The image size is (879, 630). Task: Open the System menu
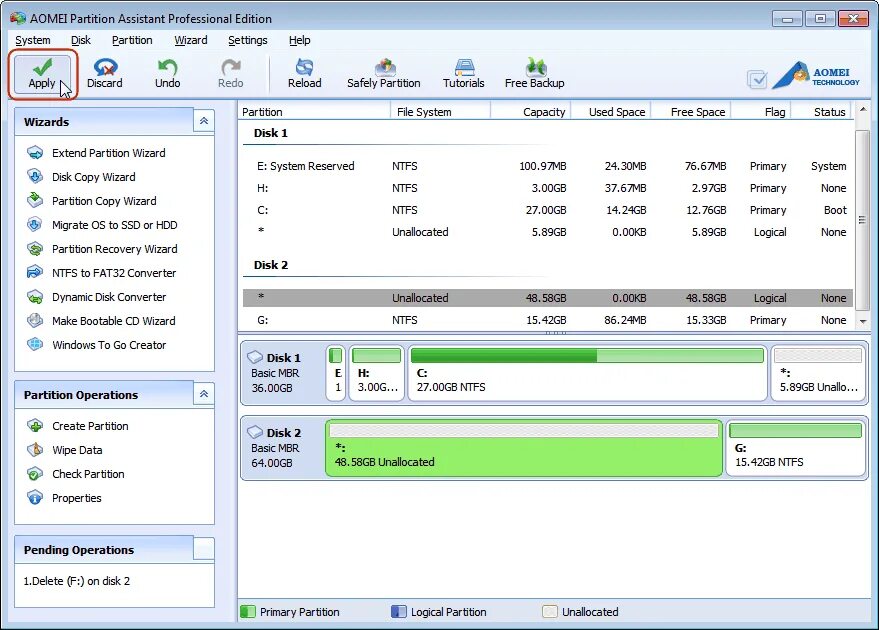pyautogui.click(x=33, y=40)
